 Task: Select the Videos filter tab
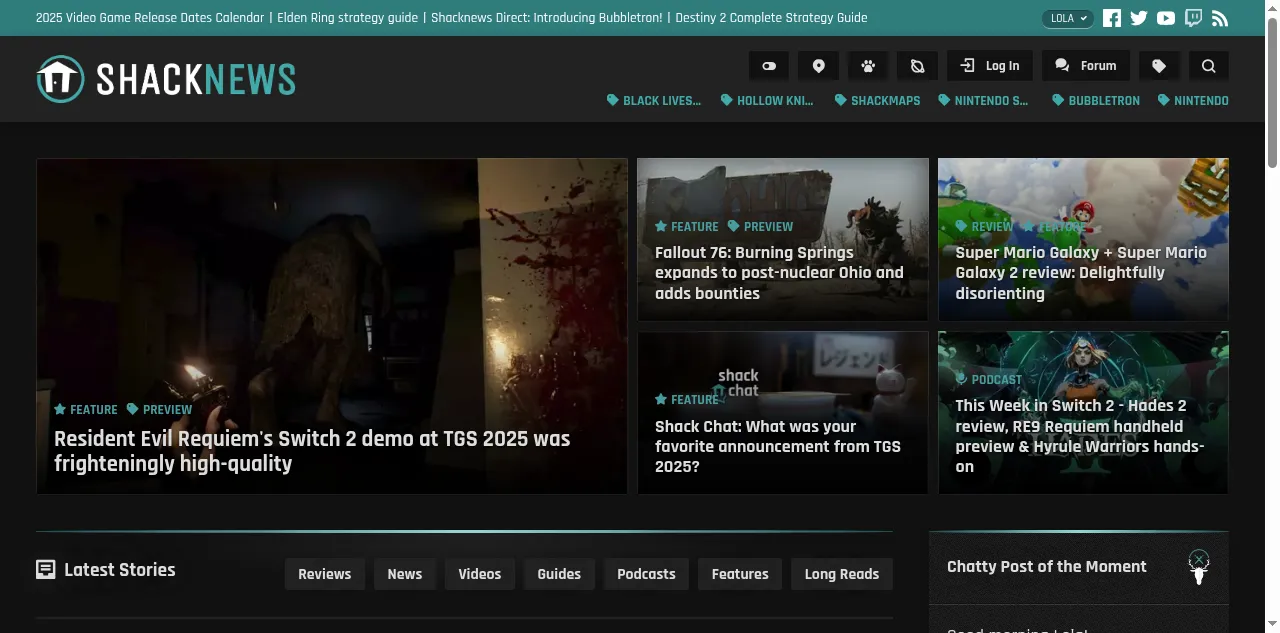point(480,574)
